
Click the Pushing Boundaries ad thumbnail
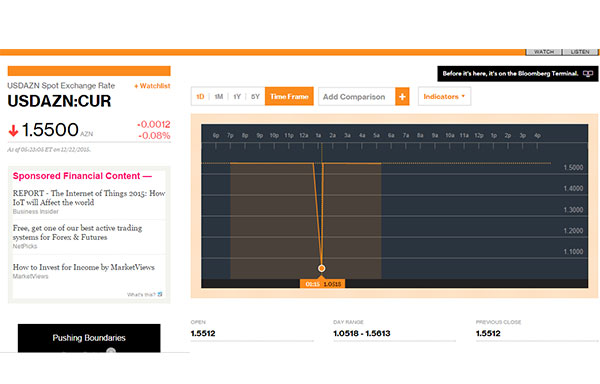[89, 338]
